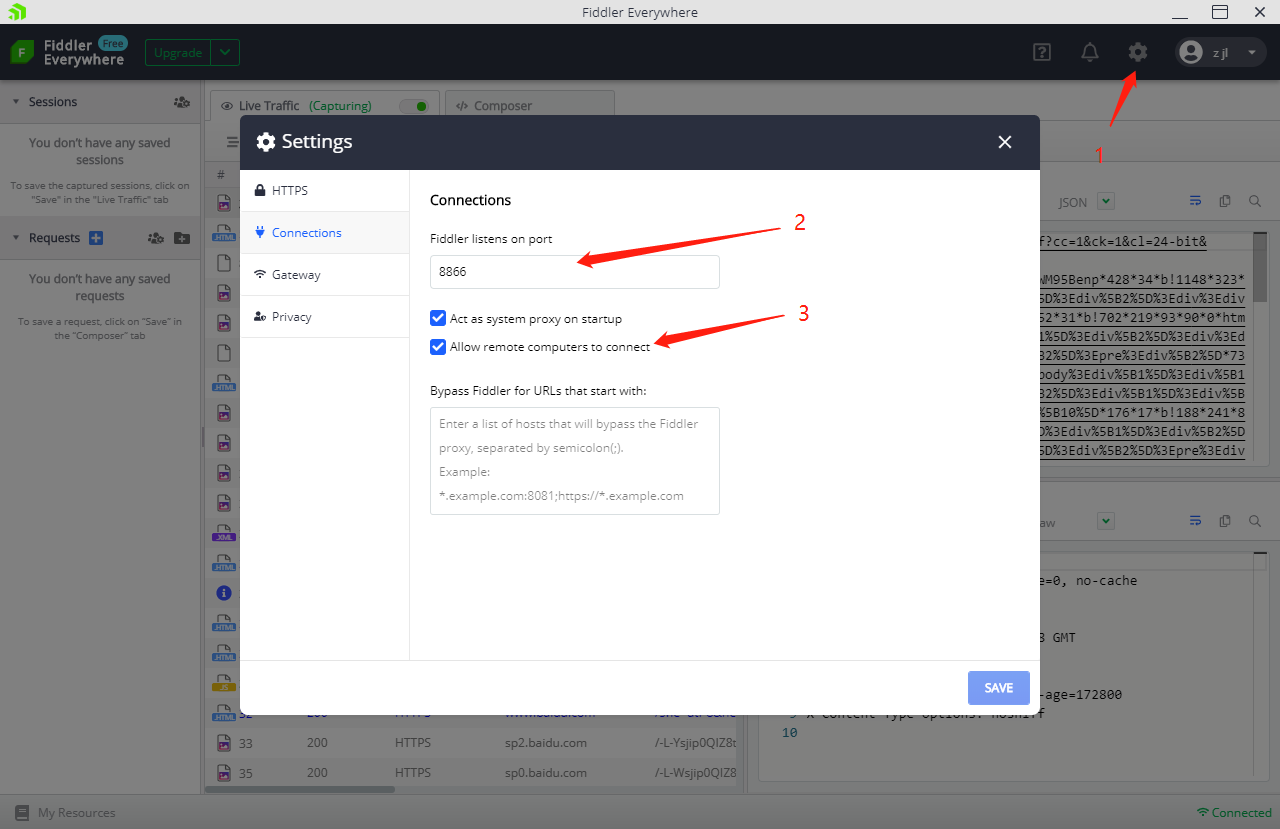The image size is (1280, 829).
Task: Open the dropdown arrow beside Upgrade
Action: click(x=225, y=53)
